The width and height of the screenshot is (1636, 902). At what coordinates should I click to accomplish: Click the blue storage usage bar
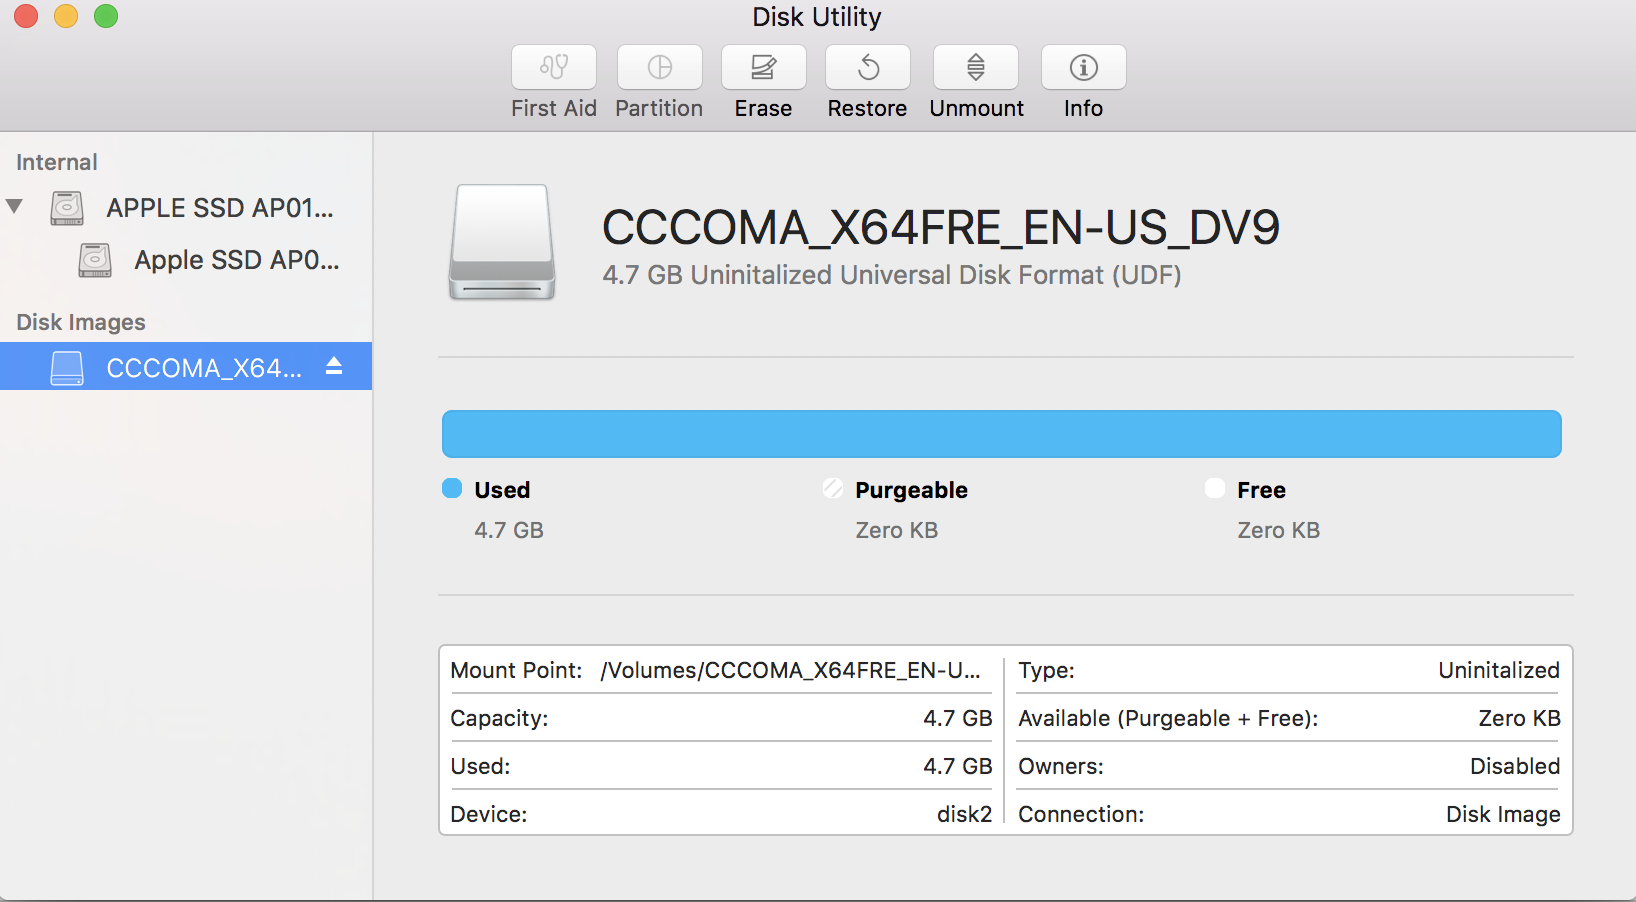[x=1001, y=433]
